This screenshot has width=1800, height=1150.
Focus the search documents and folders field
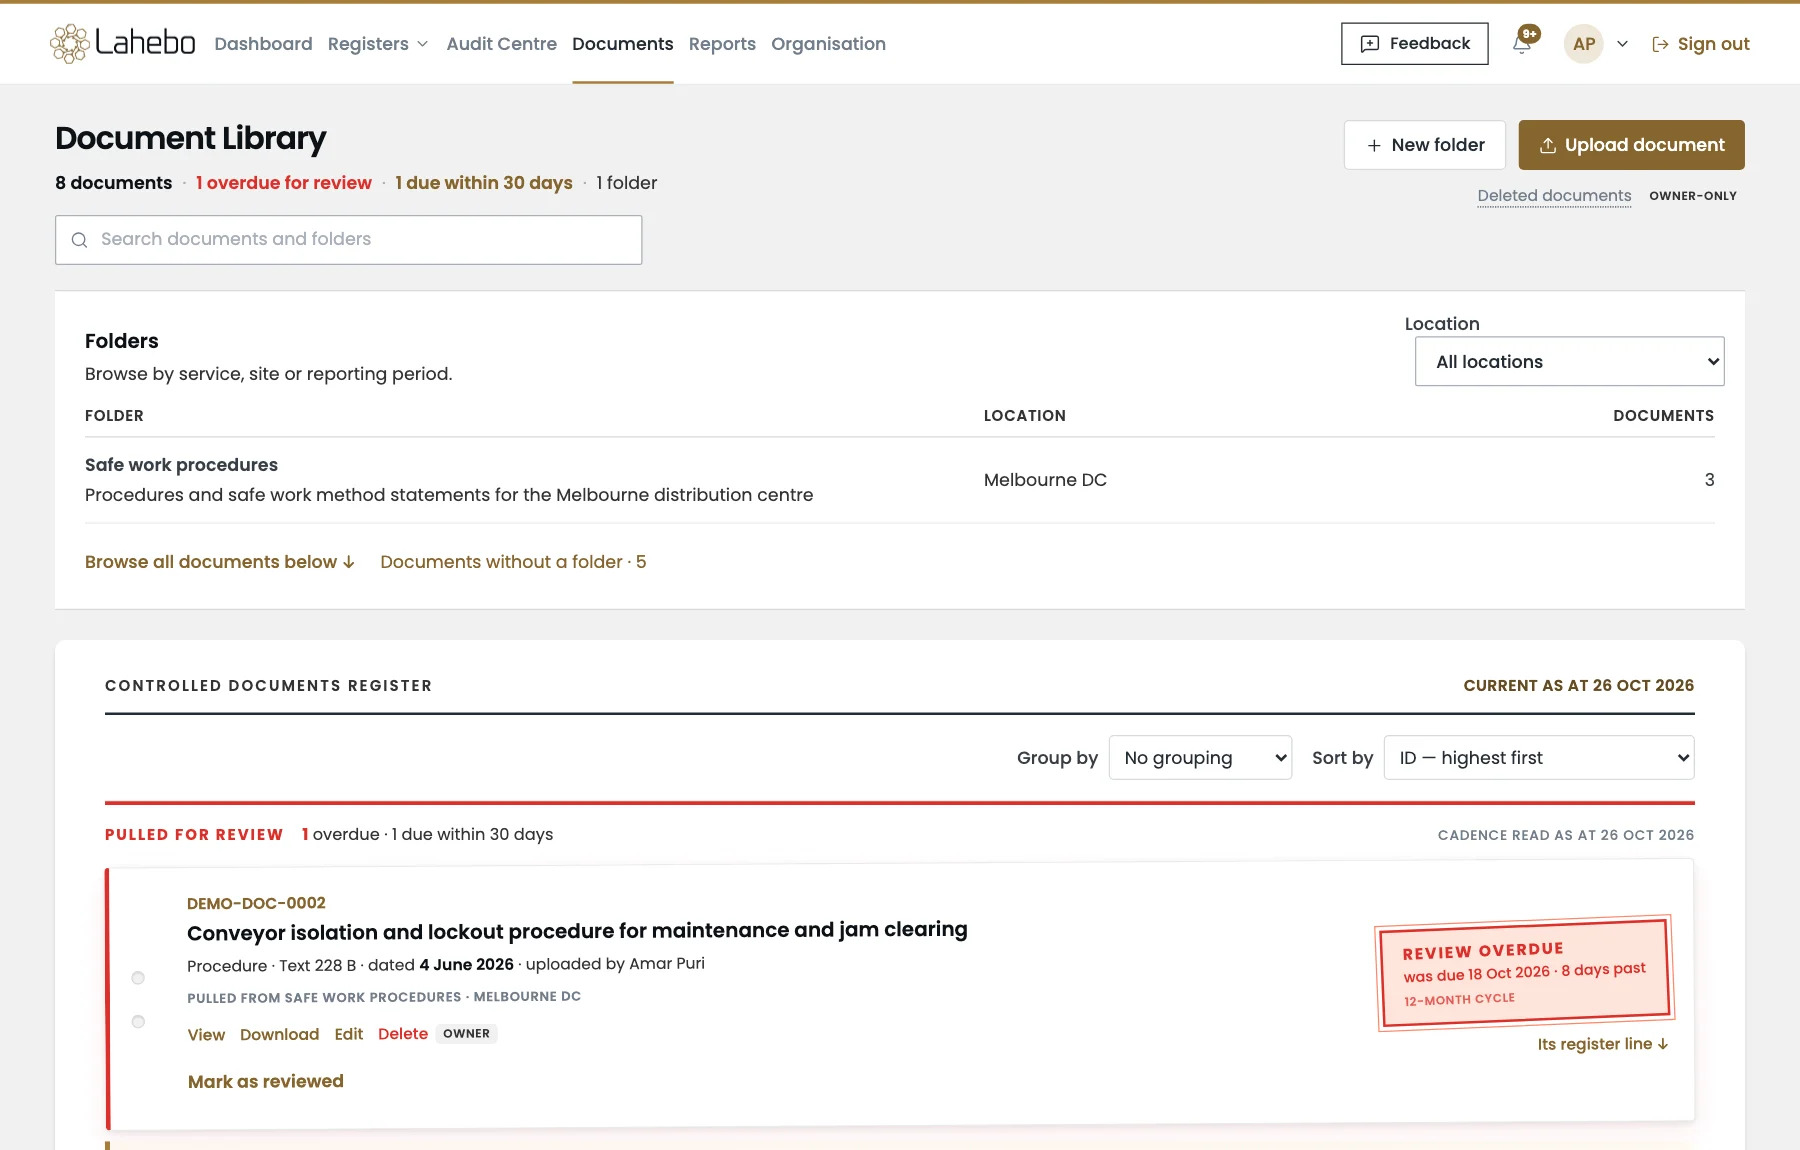click(x=348, y=240)
